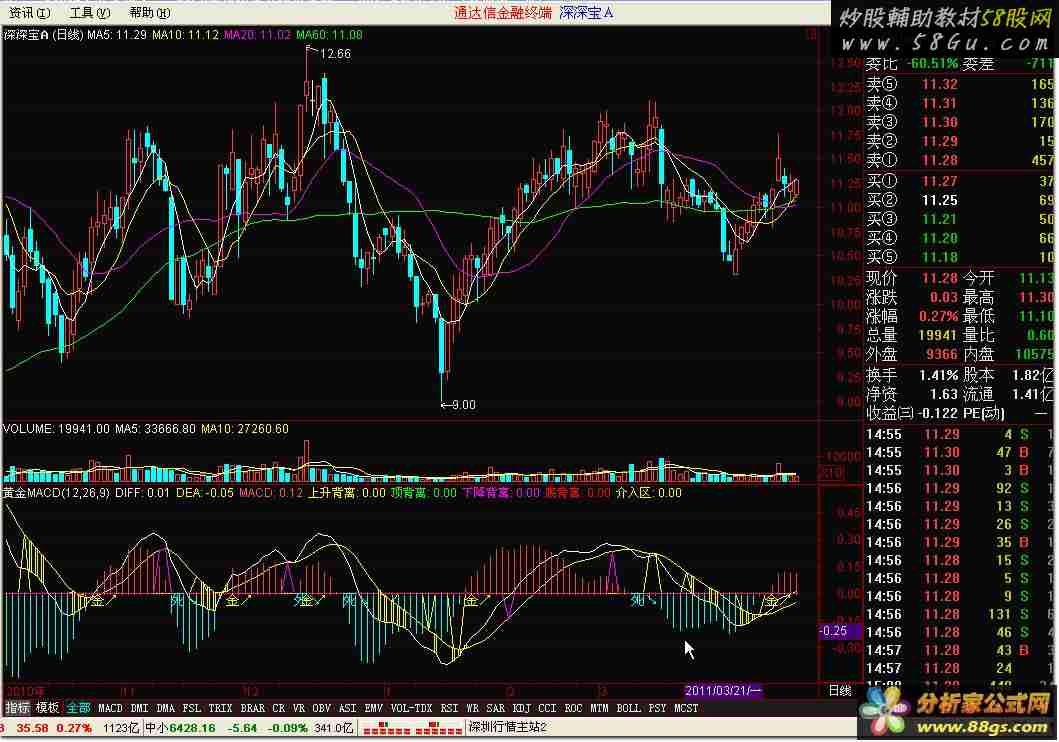The height and width of the screenshot is (742, 1059).
Task: Click the 14:55 trade row with volume 47
Action: 959,452
